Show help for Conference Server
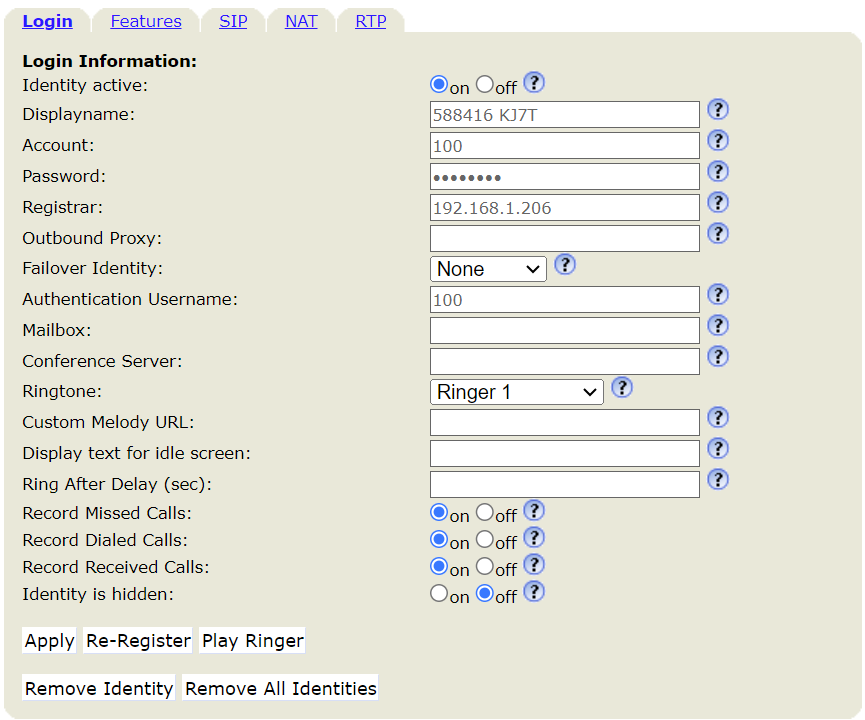The height and width of the screenshot is (720, 865). pyautogui.click(x=718, y=356)
